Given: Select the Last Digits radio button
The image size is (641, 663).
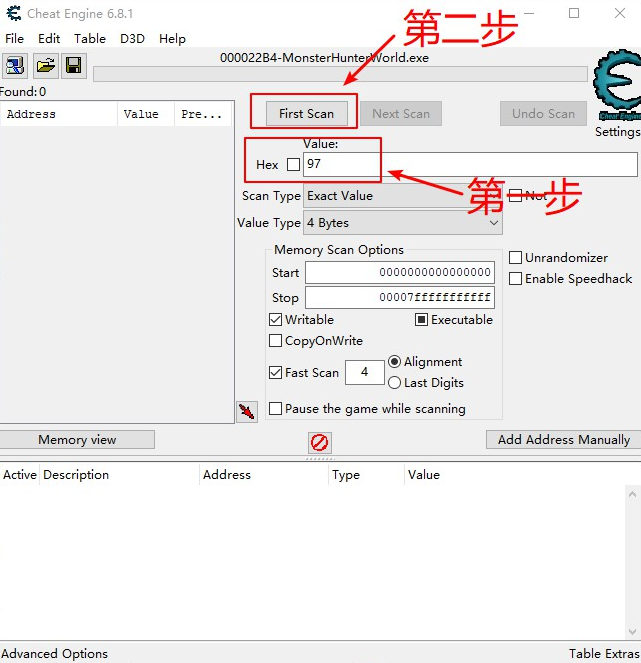Looking at the screenshot, I should (394, 383).
